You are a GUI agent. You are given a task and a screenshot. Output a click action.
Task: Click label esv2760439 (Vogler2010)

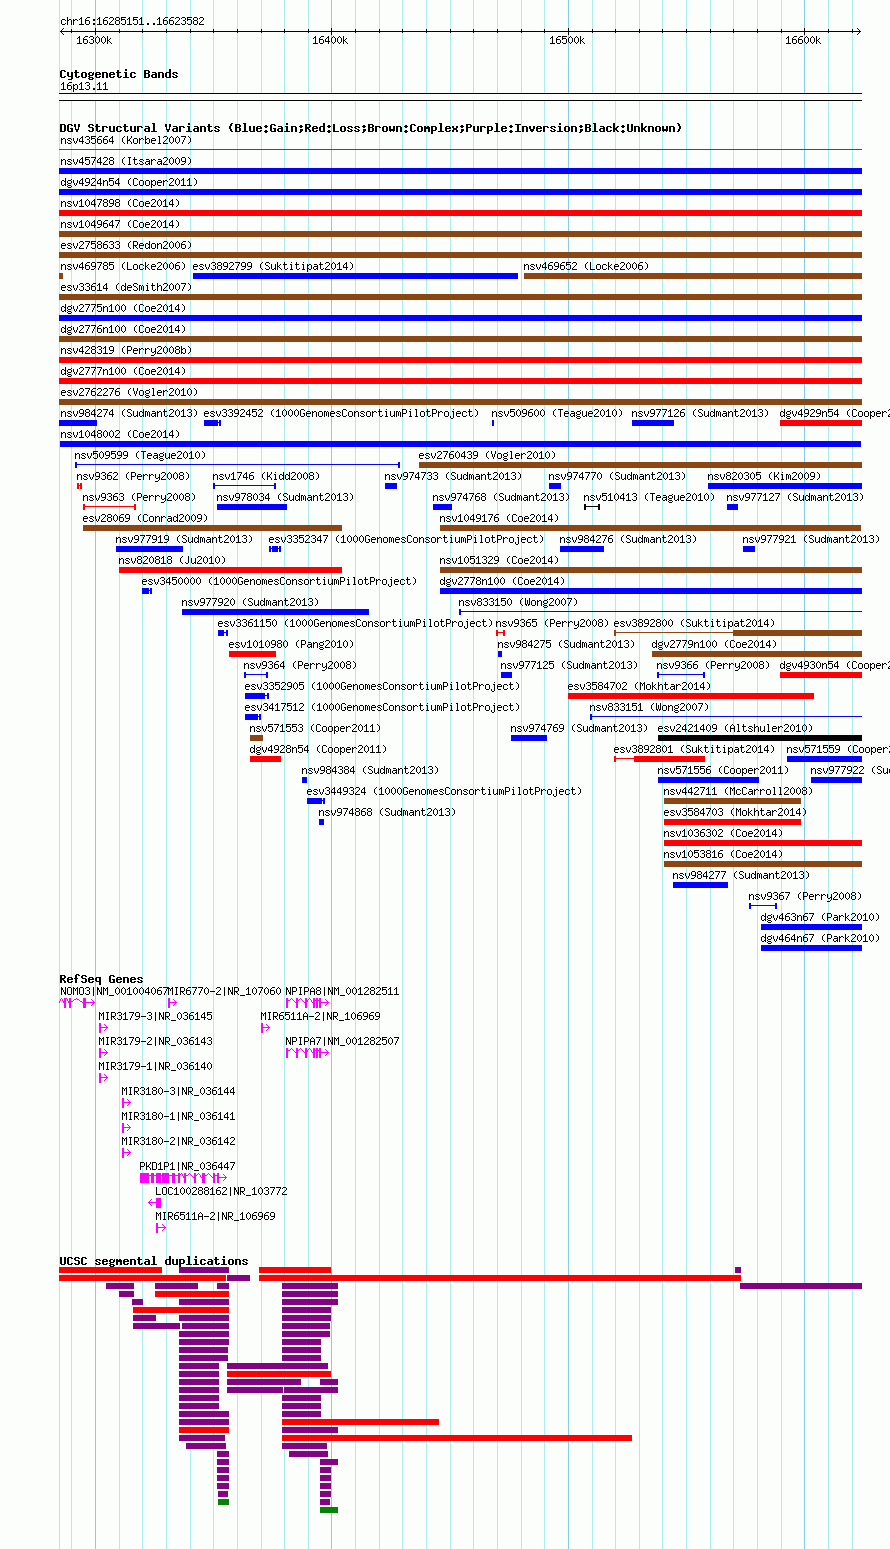click(488, 455)
